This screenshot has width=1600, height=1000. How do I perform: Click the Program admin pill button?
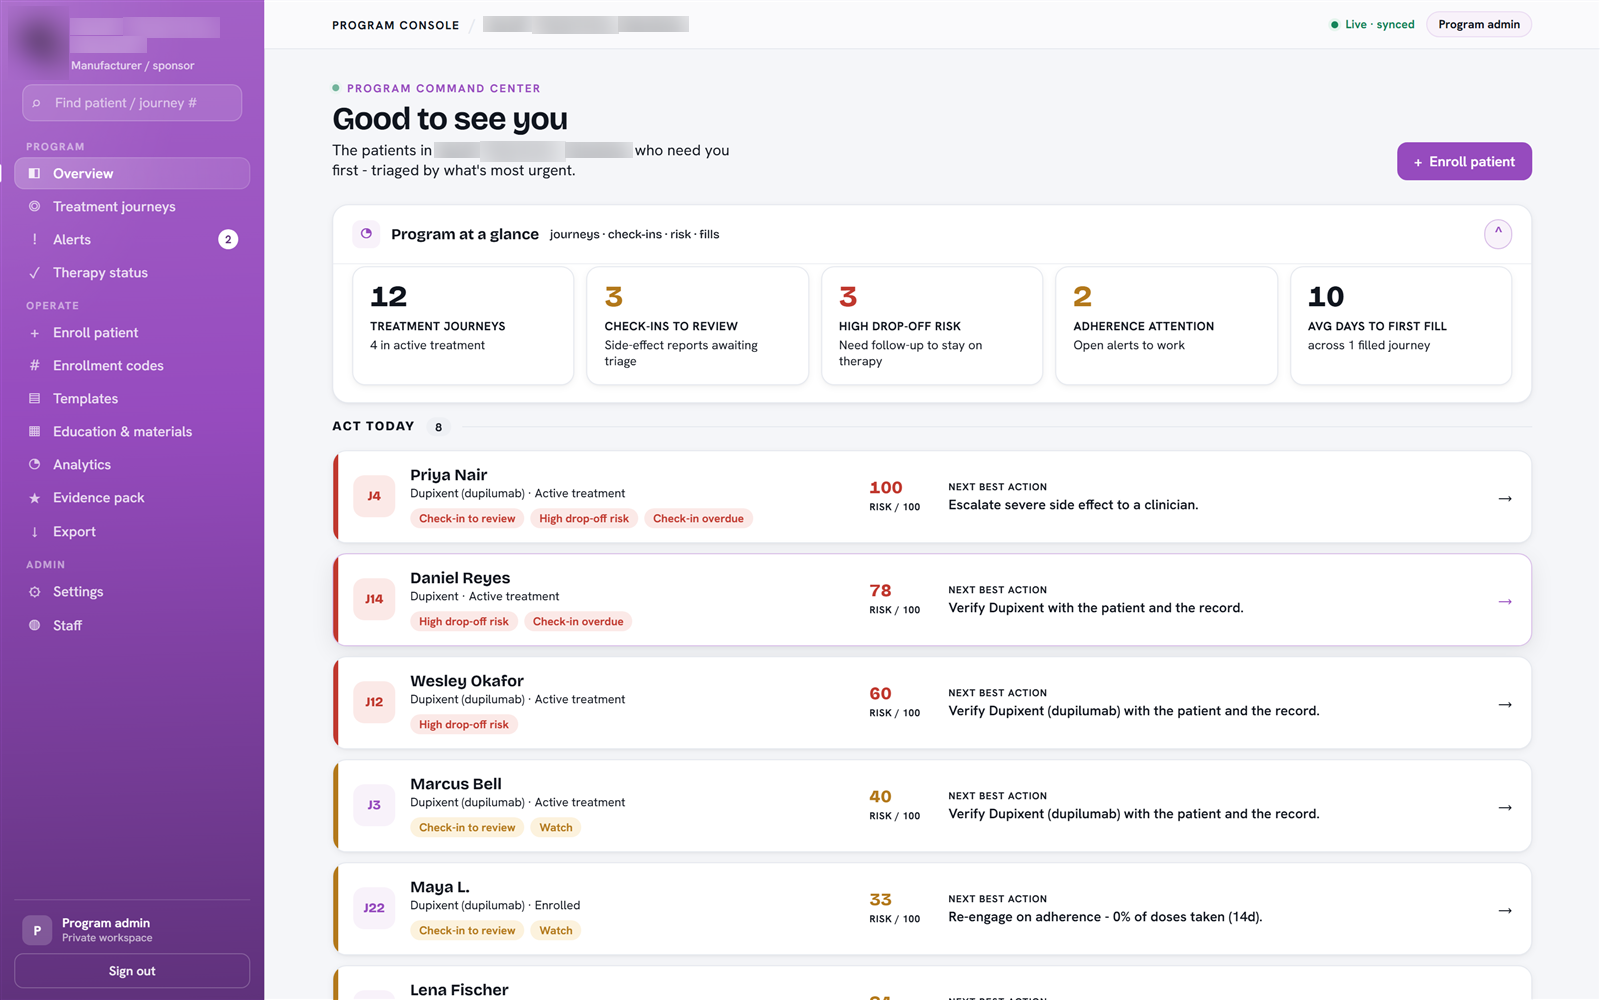[1479, 24]
